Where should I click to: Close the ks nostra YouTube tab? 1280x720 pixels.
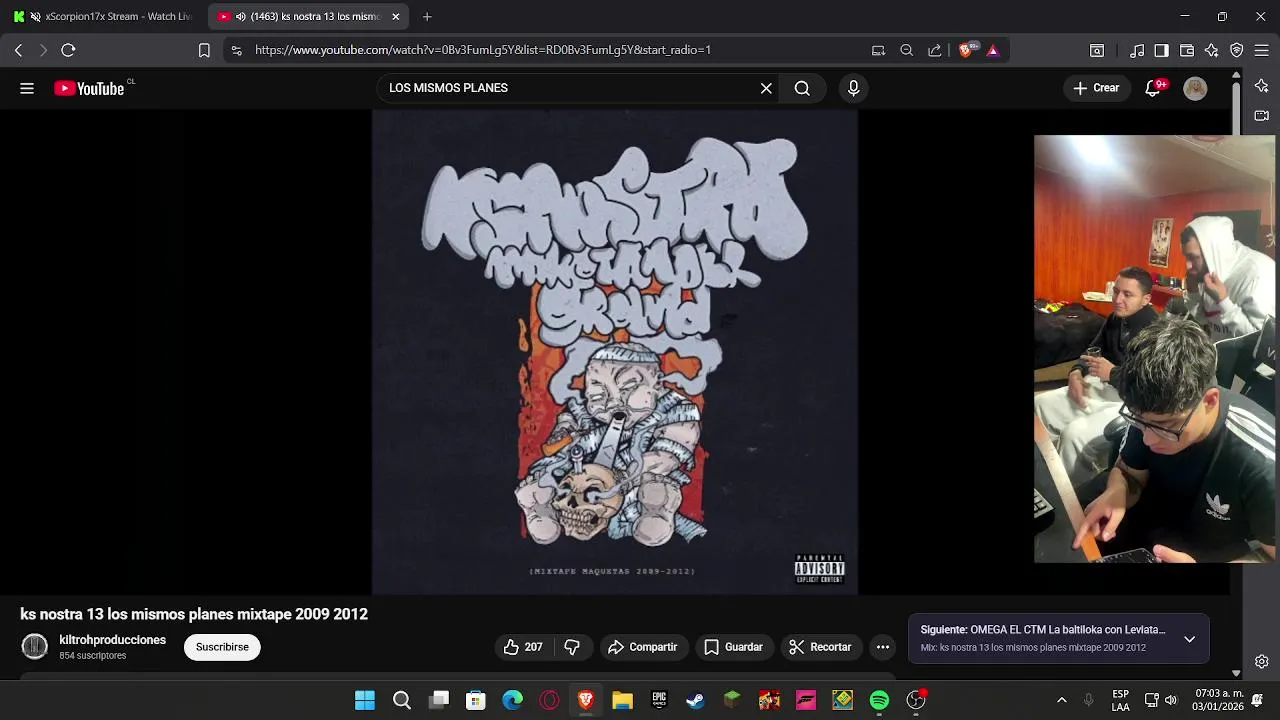pos(395,17)
